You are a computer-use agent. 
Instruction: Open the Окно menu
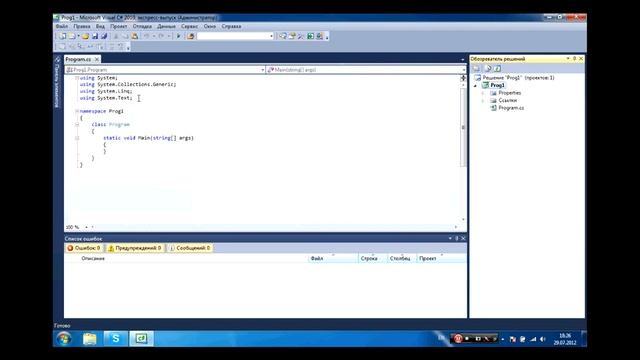point(209,26)
